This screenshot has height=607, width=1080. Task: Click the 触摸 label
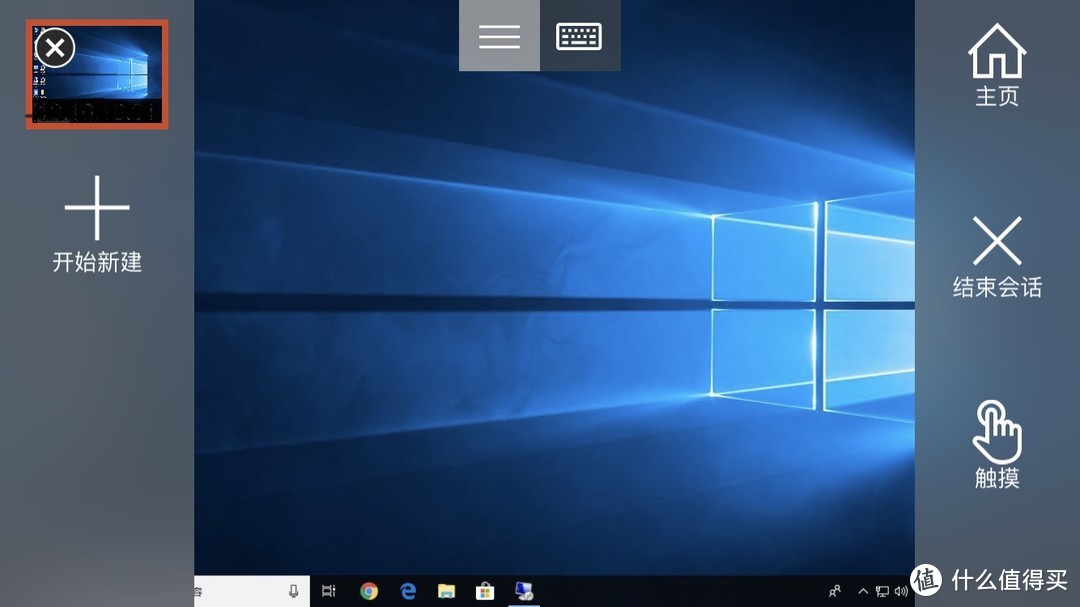click(x=997, y=477)
